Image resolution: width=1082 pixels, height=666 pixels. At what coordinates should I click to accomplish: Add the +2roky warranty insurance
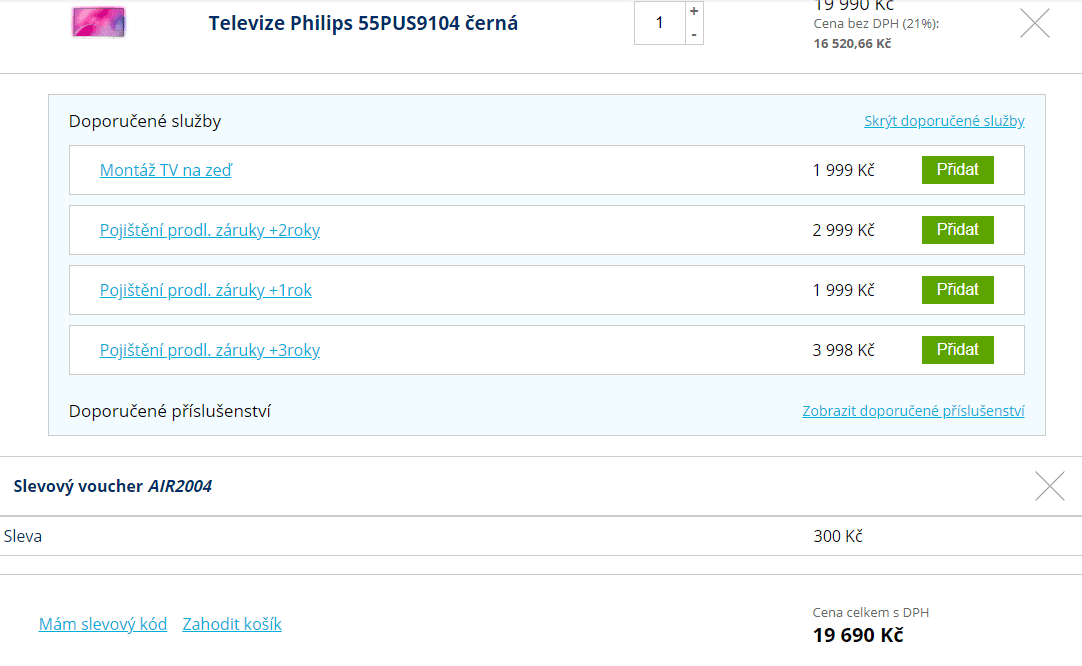[957, 230]
